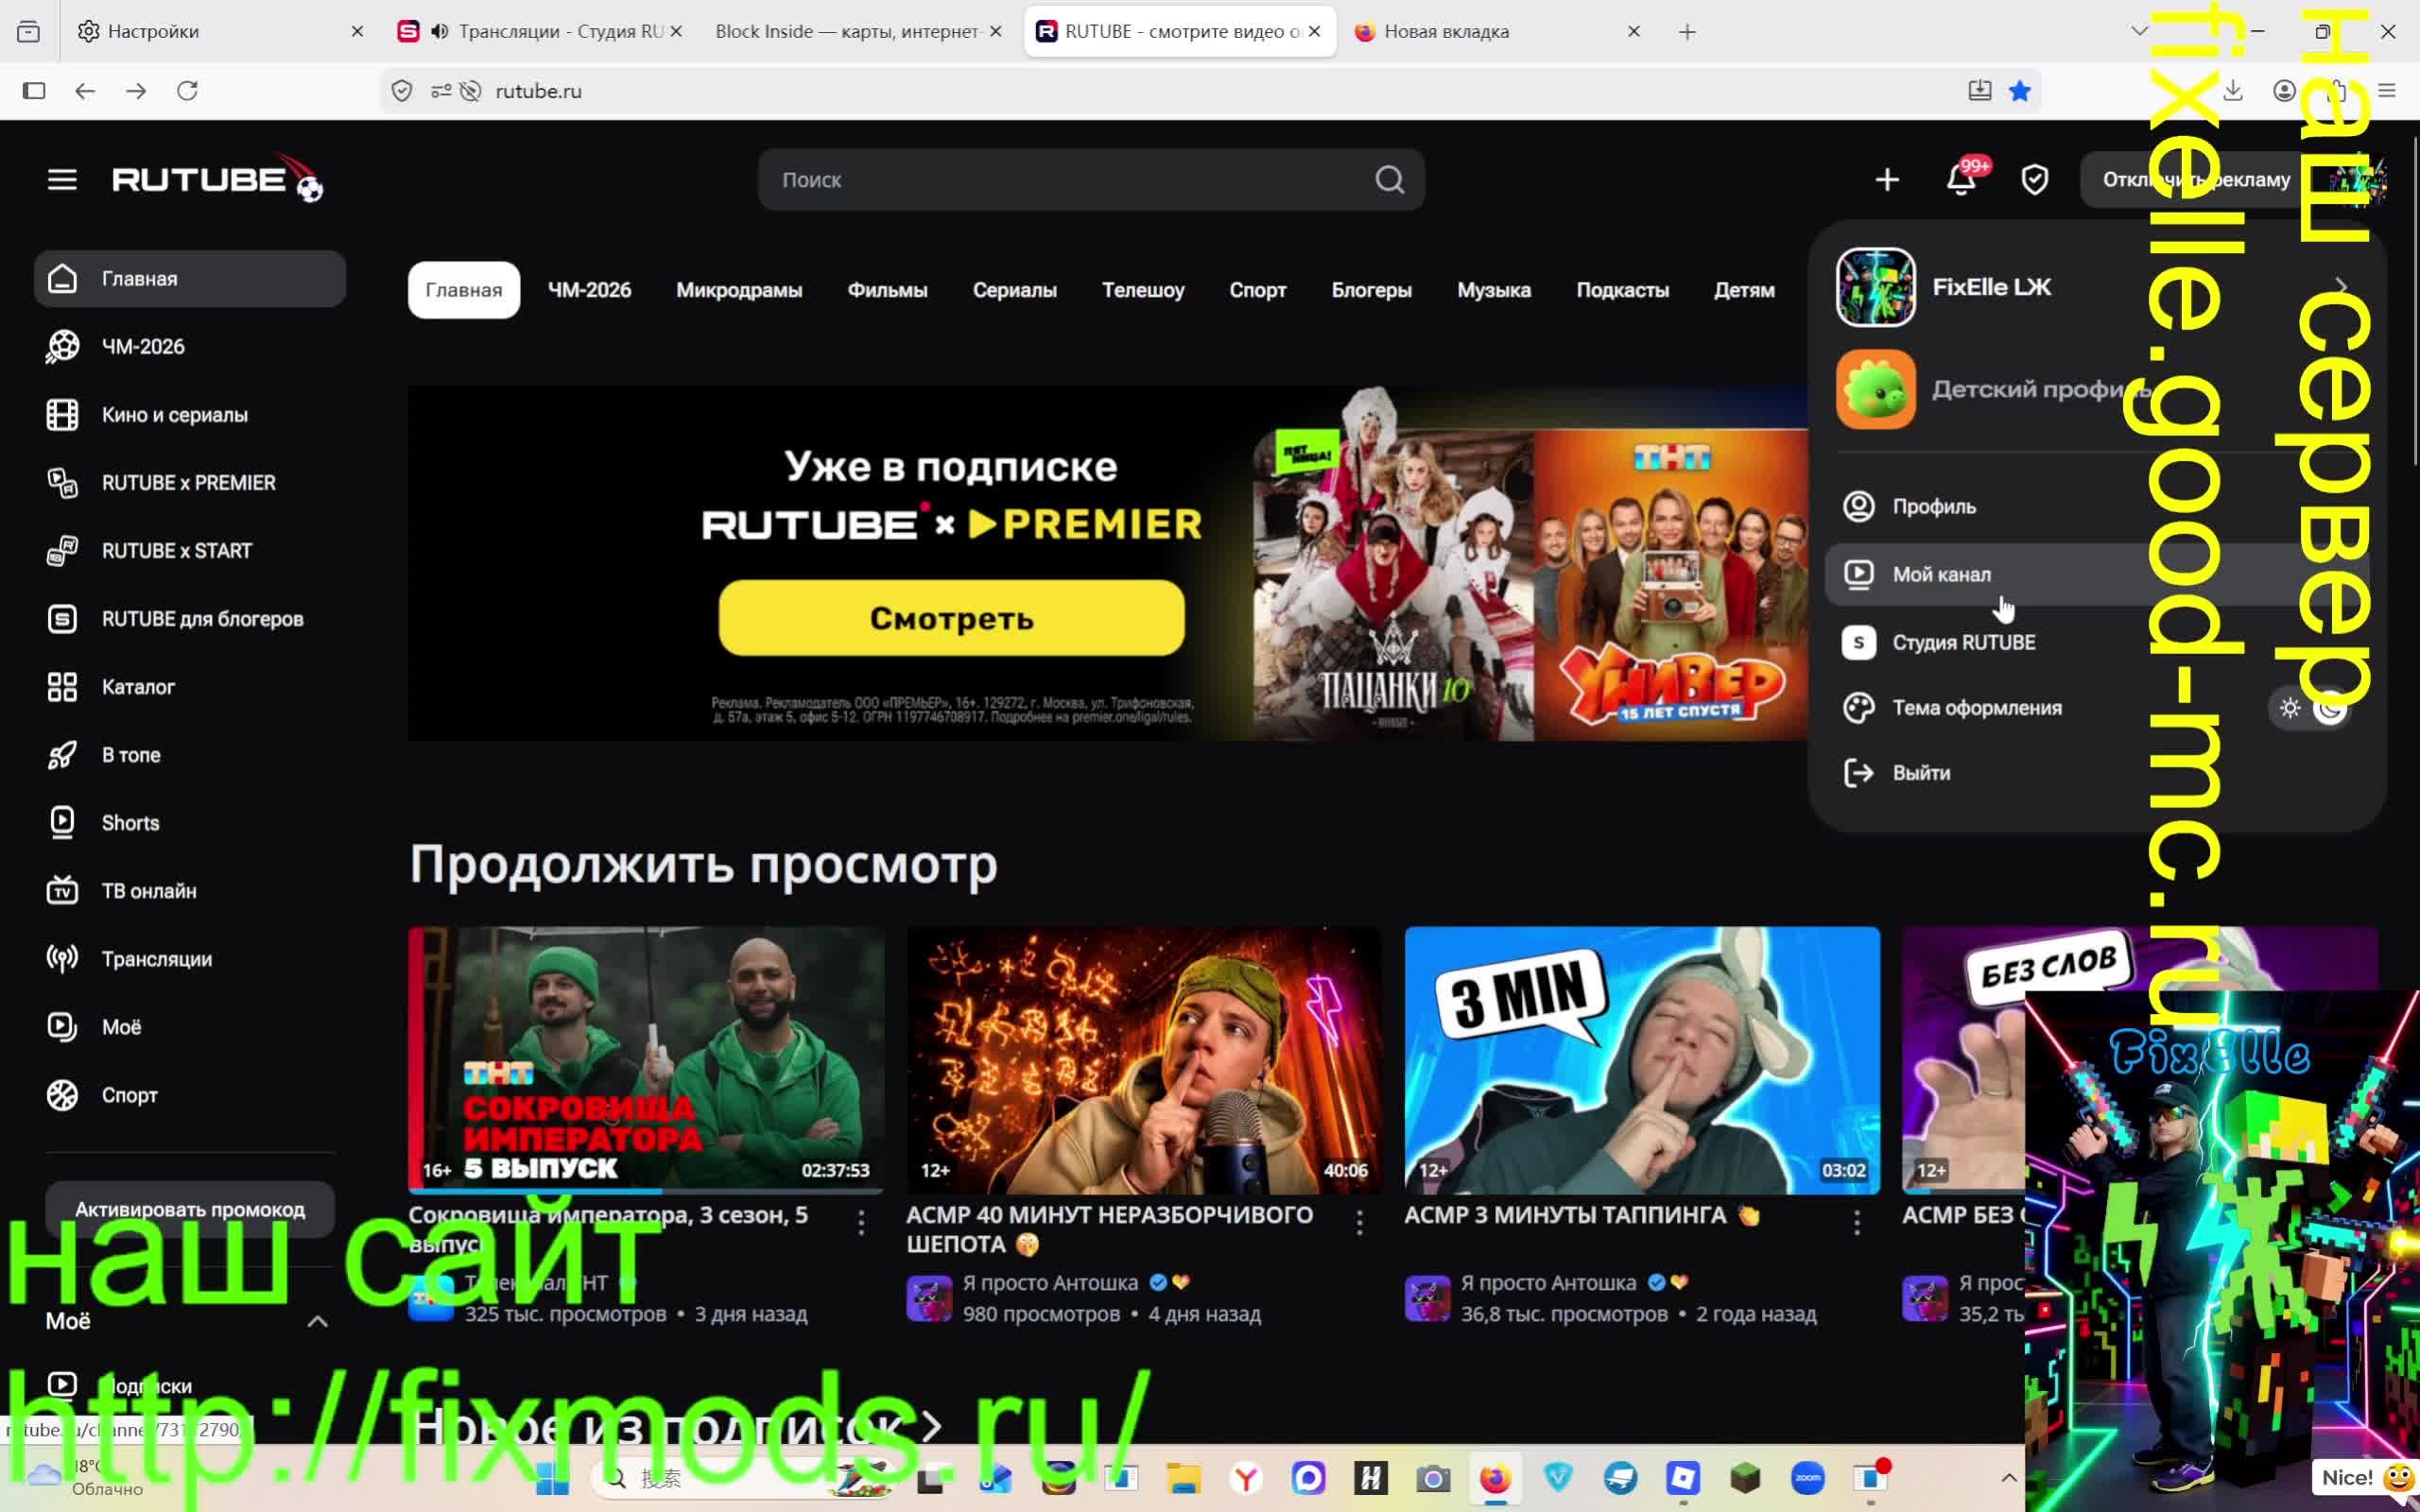Open the notifications bell

pos(1961,180)
